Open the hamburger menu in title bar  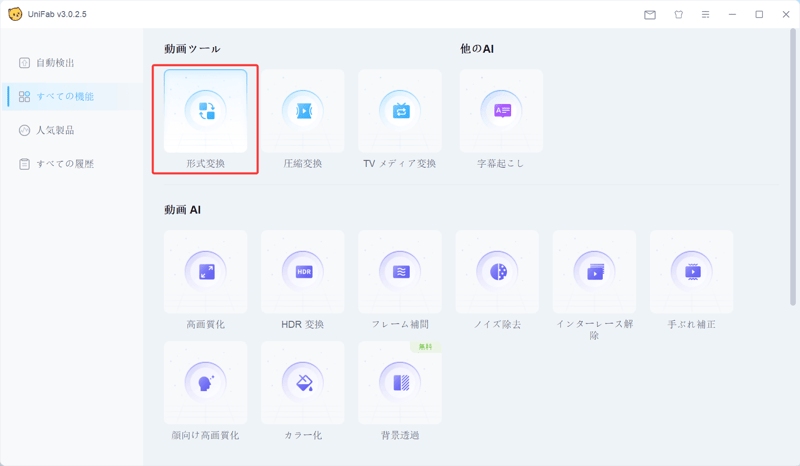point(705,15)
